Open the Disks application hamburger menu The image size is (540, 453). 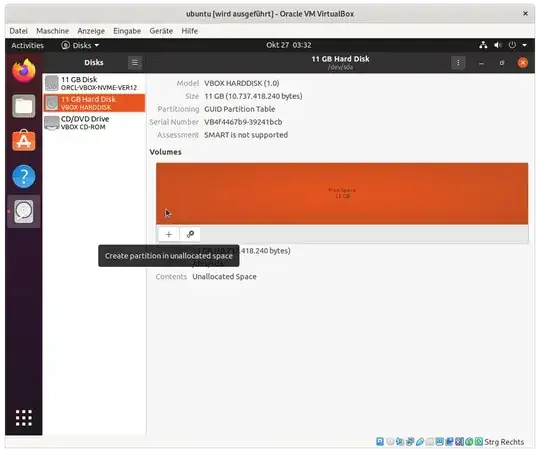click(x=135, y=63)
